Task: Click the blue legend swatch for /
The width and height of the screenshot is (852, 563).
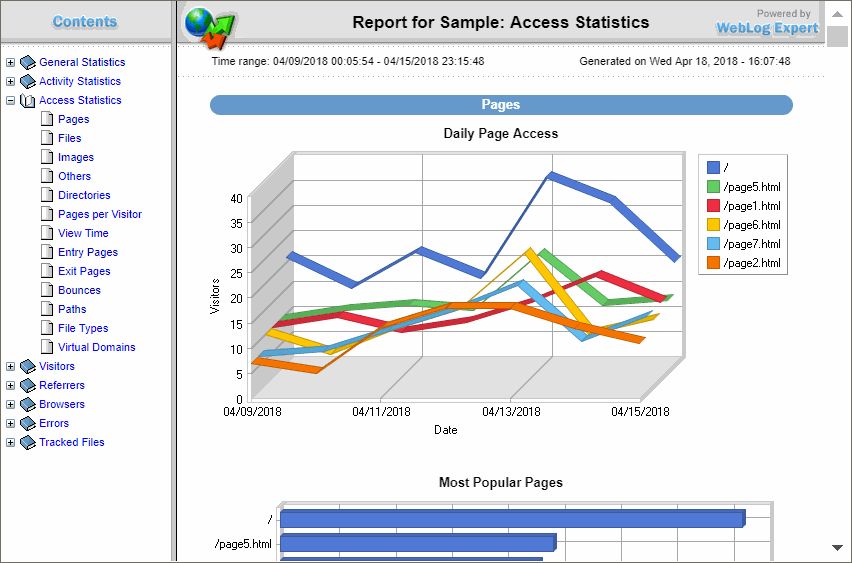Action: click(x=713, y=167)
